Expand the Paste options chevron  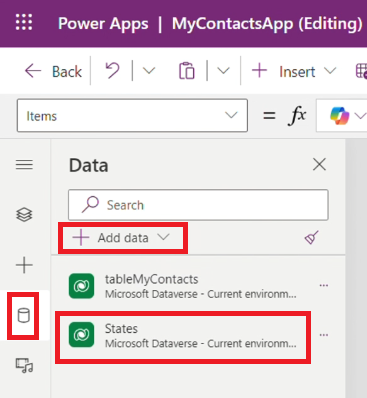pyautogui.click(x=223, y=71)
